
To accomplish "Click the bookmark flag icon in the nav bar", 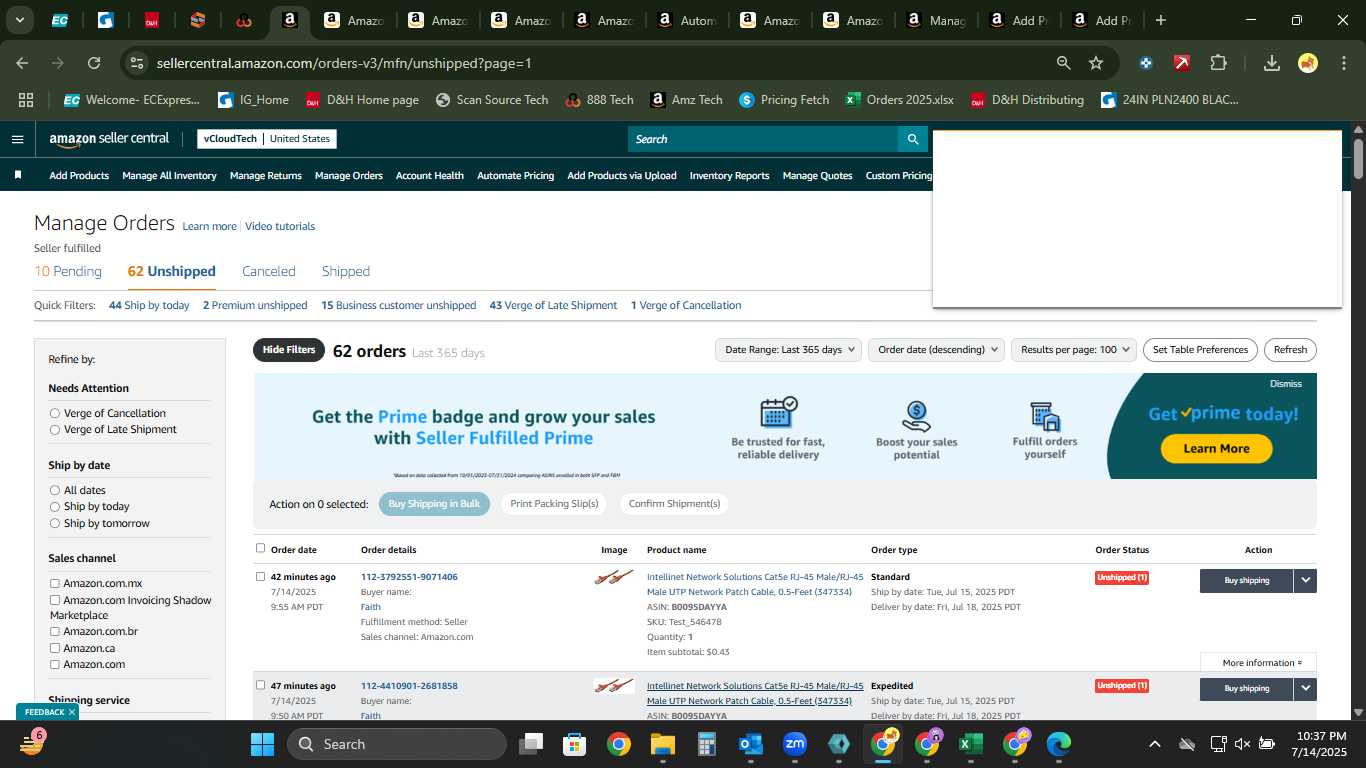I will (17, 175).
